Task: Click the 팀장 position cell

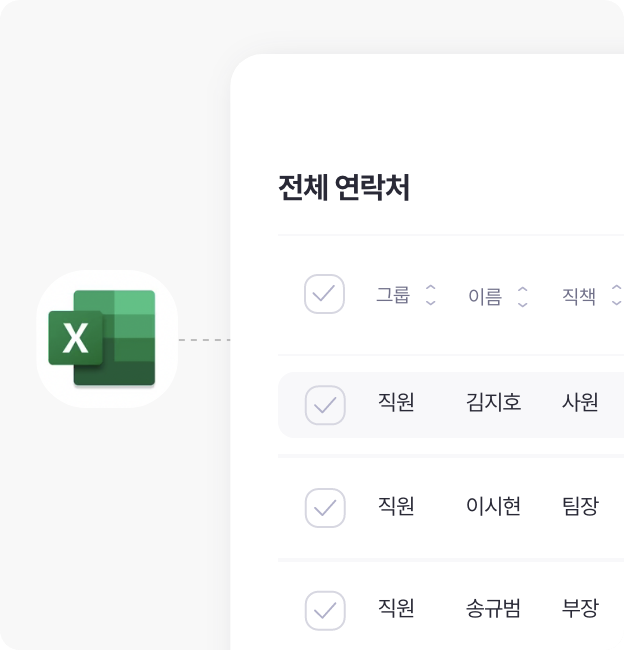Action: pyautogui.click(x=580, y=505)
